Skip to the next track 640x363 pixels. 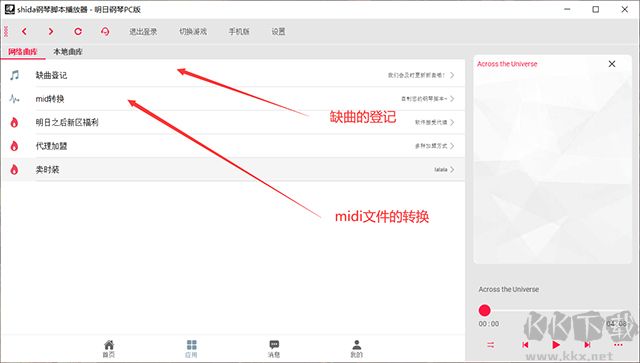click(587, 345)
